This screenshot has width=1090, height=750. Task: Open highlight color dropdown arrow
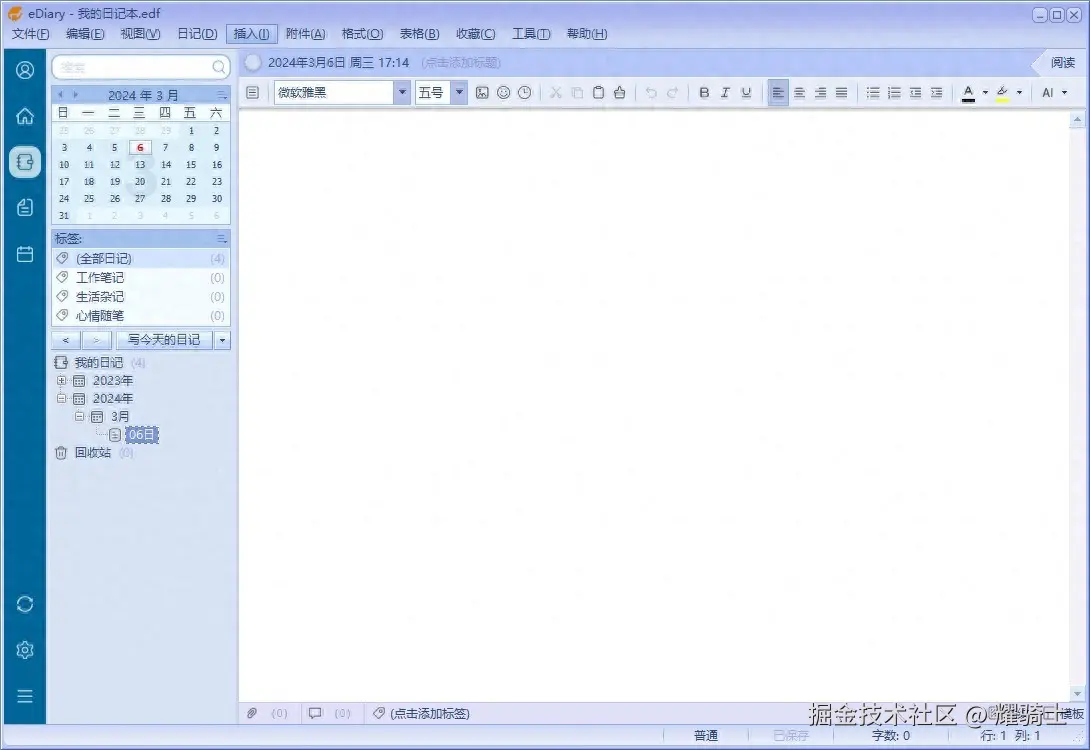pos(1019,92)
